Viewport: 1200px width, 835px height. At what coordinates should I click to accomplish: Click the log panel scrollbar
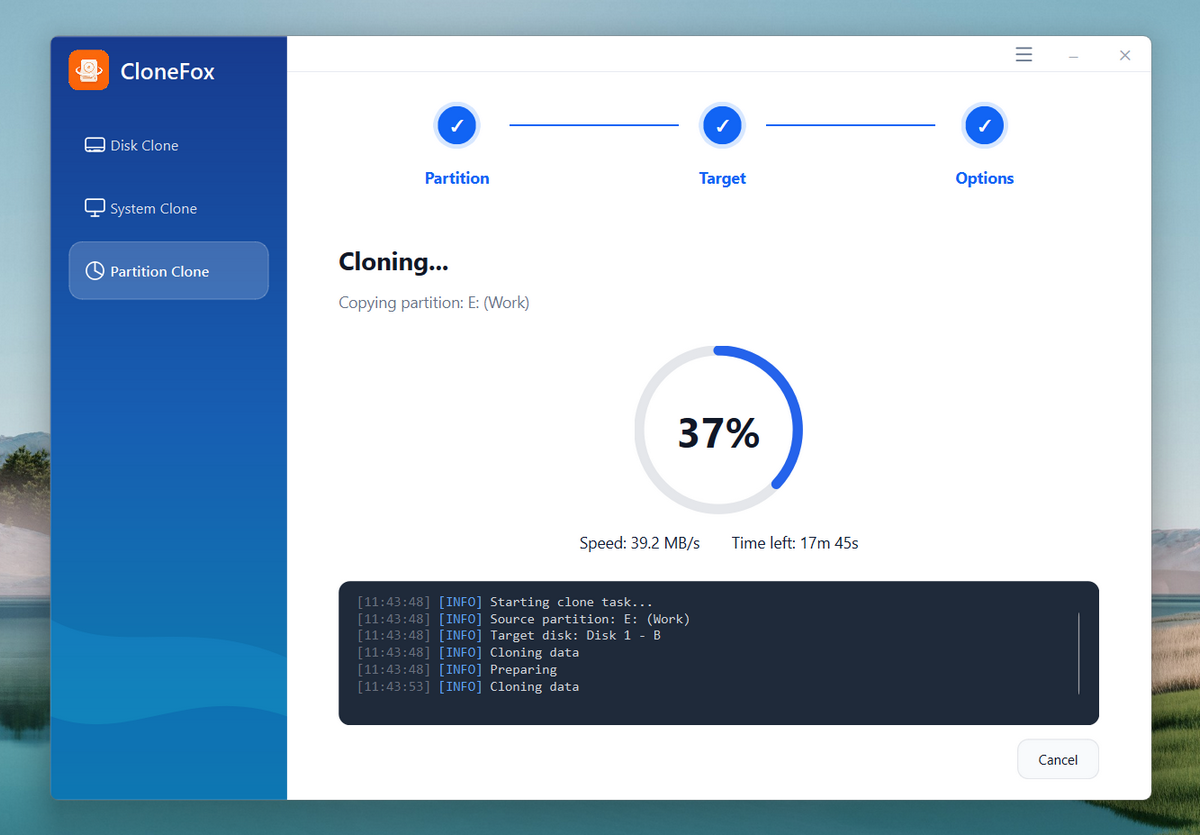[x=1079, y=653]
